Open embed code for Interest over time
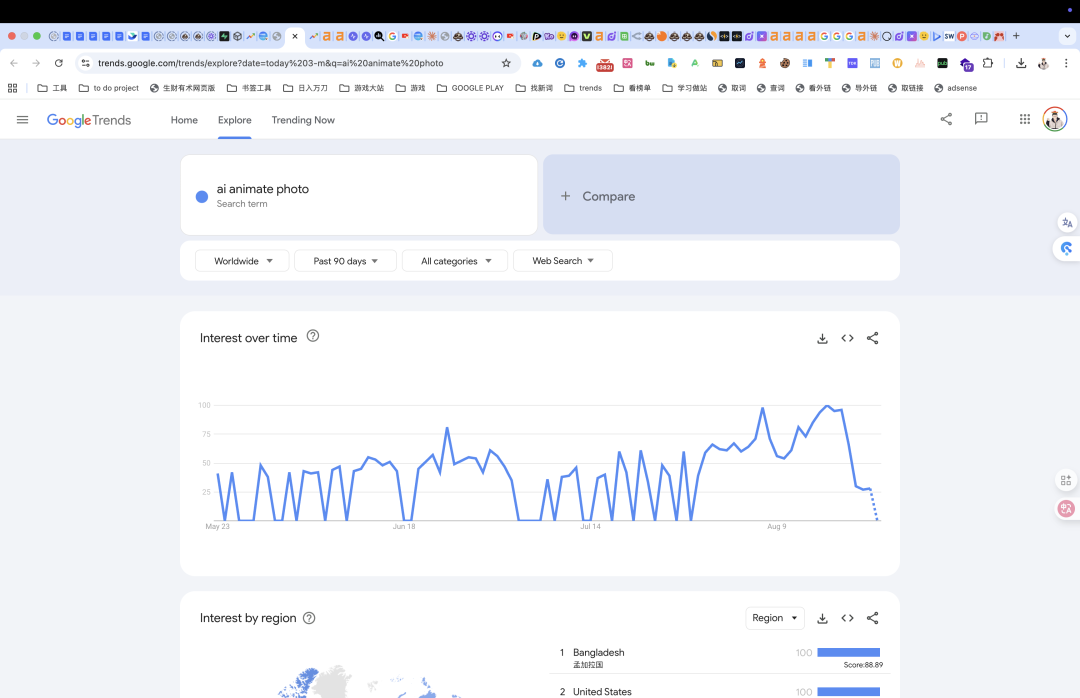The image size is (1080, 698). tap(847, 338)
